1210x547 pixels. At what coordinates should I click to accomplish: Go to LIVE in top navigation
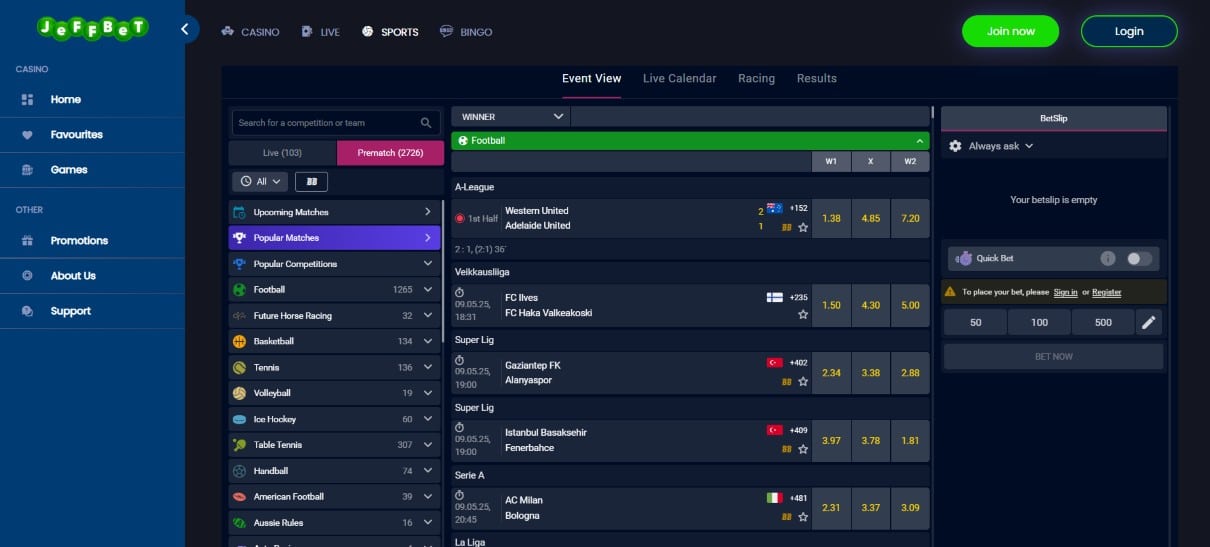320,32
